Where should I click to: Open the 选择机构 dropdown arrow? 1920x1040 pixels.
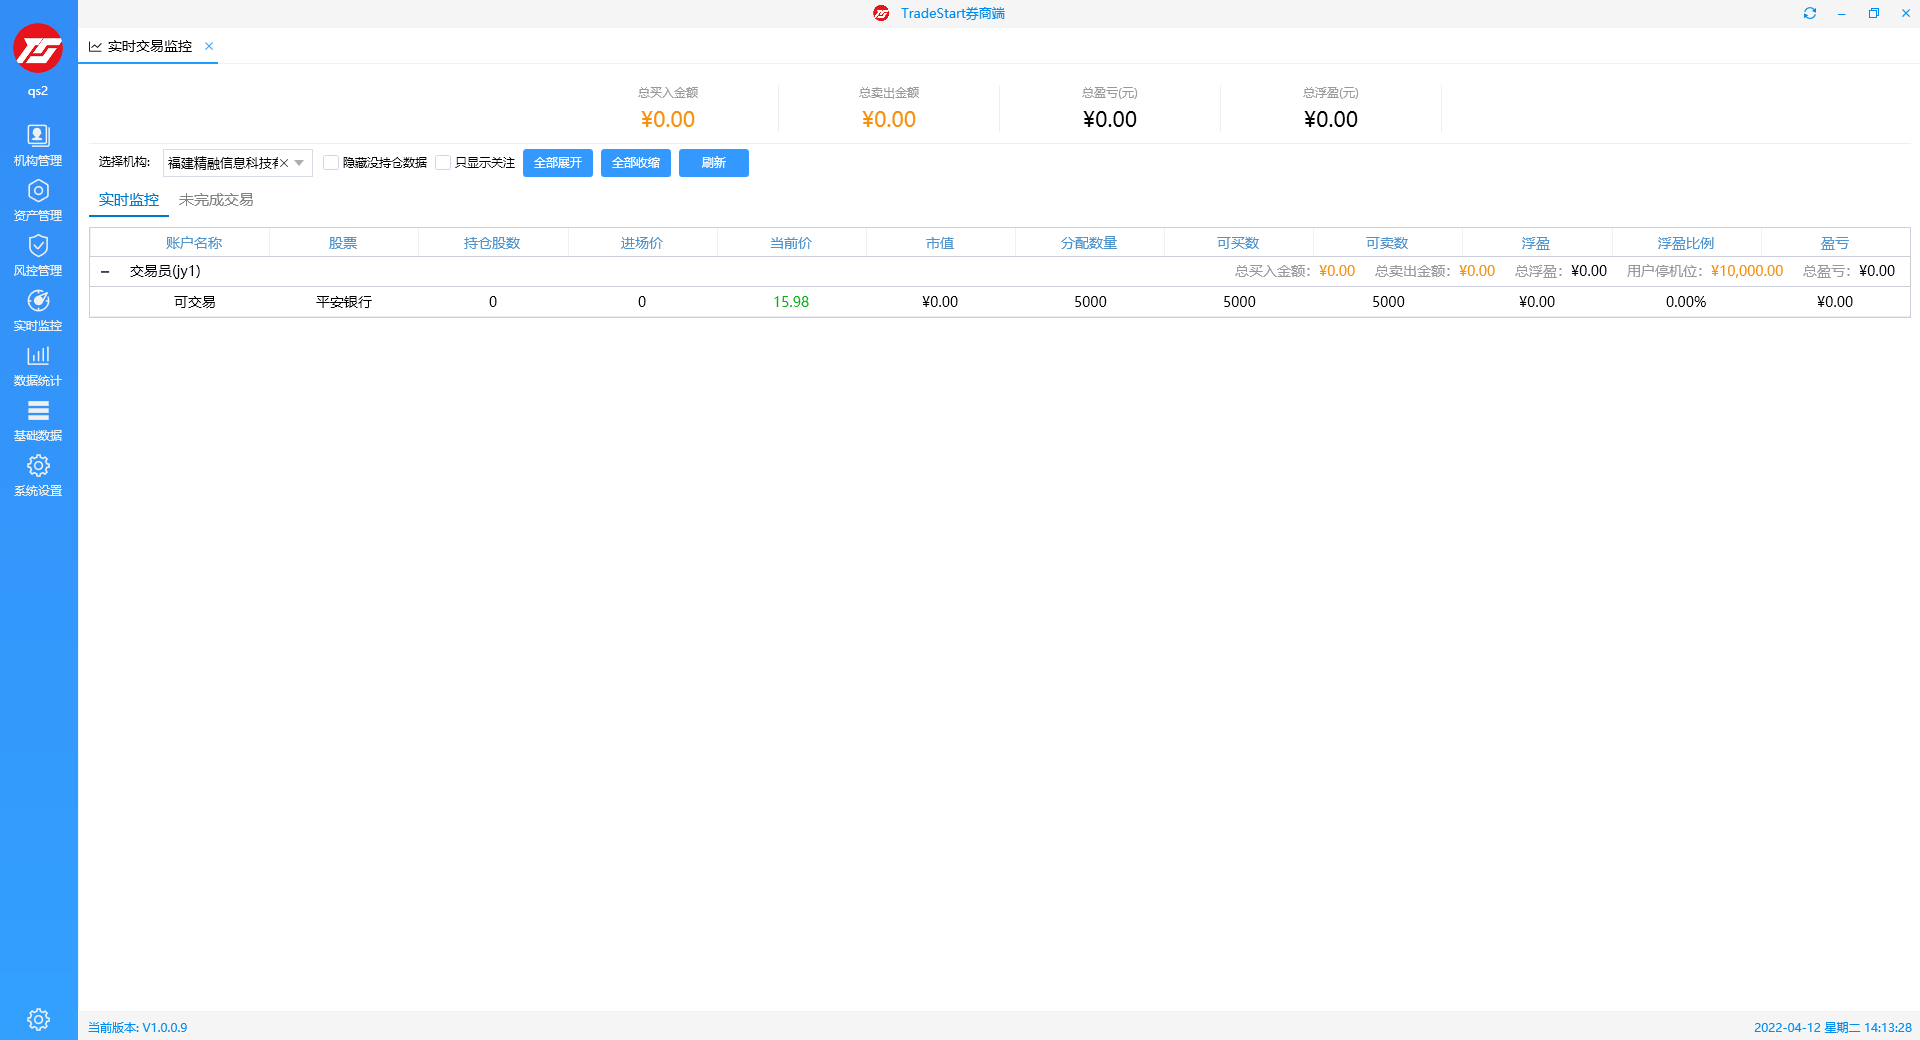click(300, 163)
